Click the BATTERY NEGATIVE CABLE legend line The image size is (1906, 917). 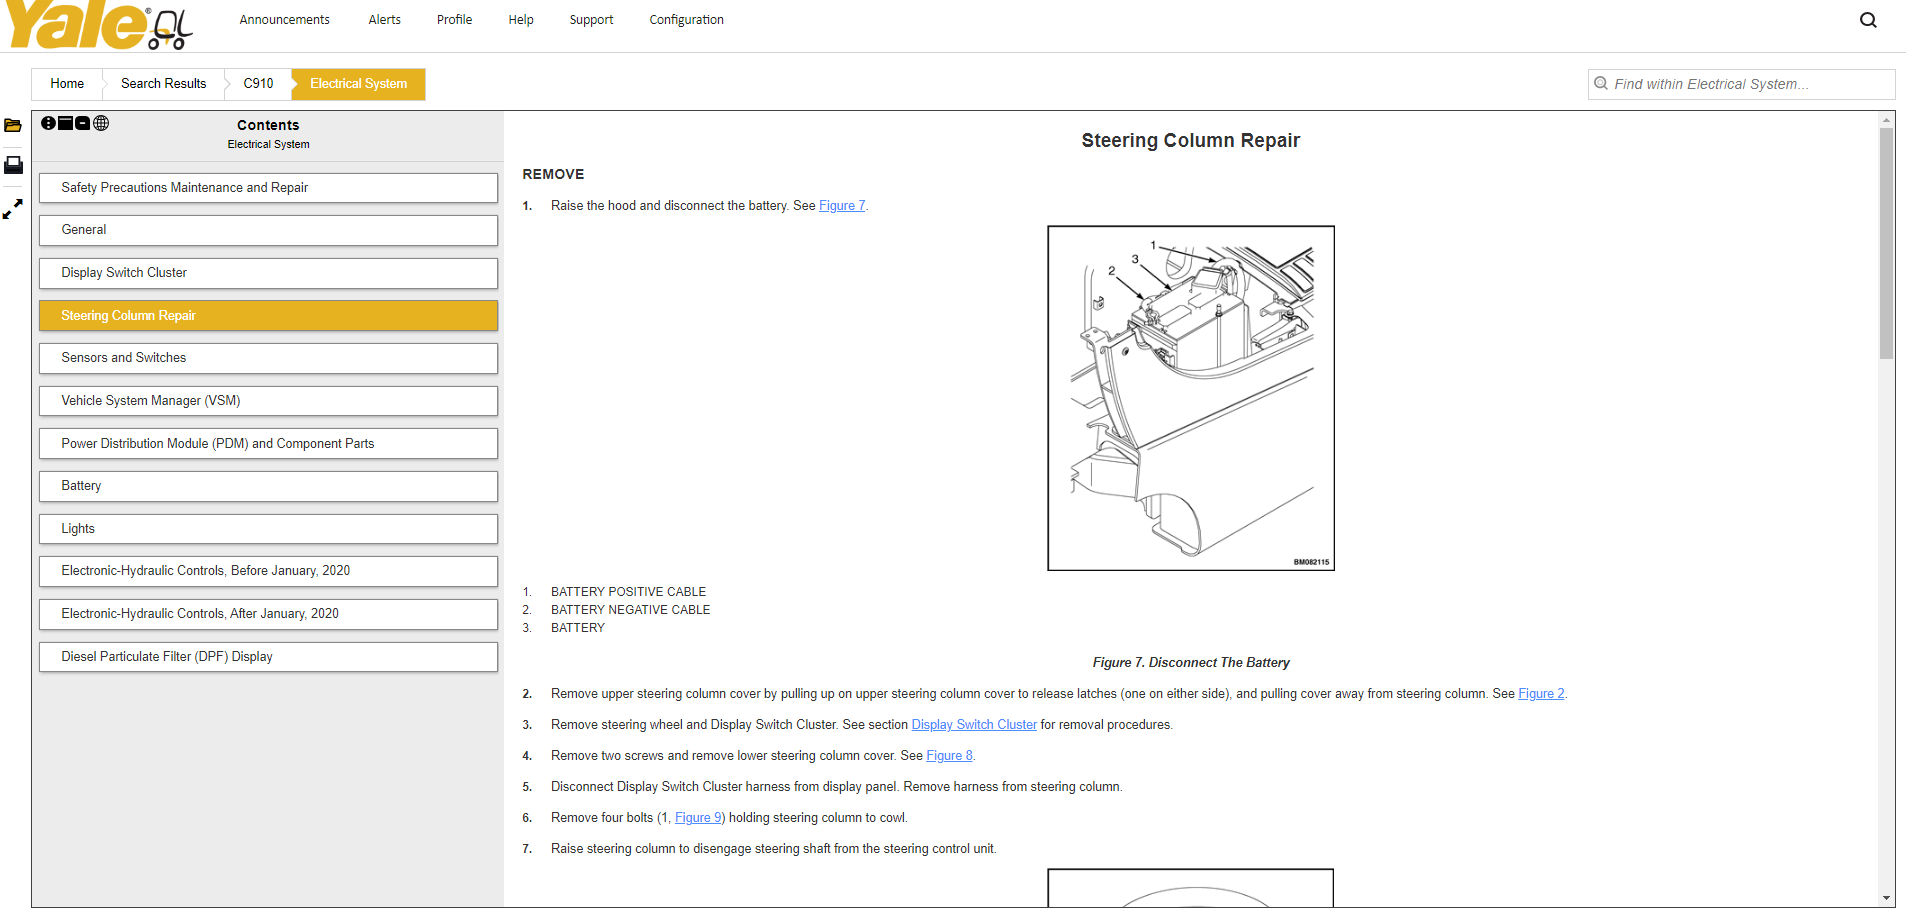[x=630, y=610]
